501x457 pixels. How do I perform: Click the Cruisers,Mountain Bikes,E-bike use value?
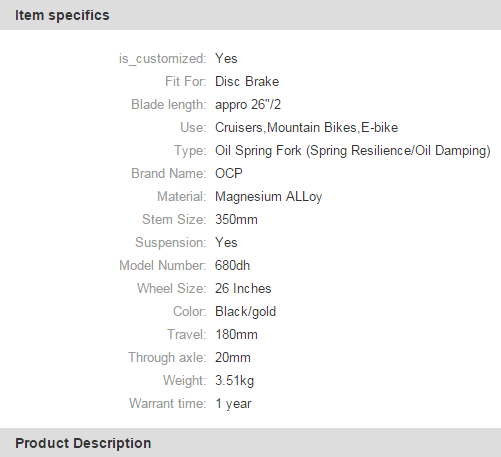pyautogui.click(x=306, y=128)
